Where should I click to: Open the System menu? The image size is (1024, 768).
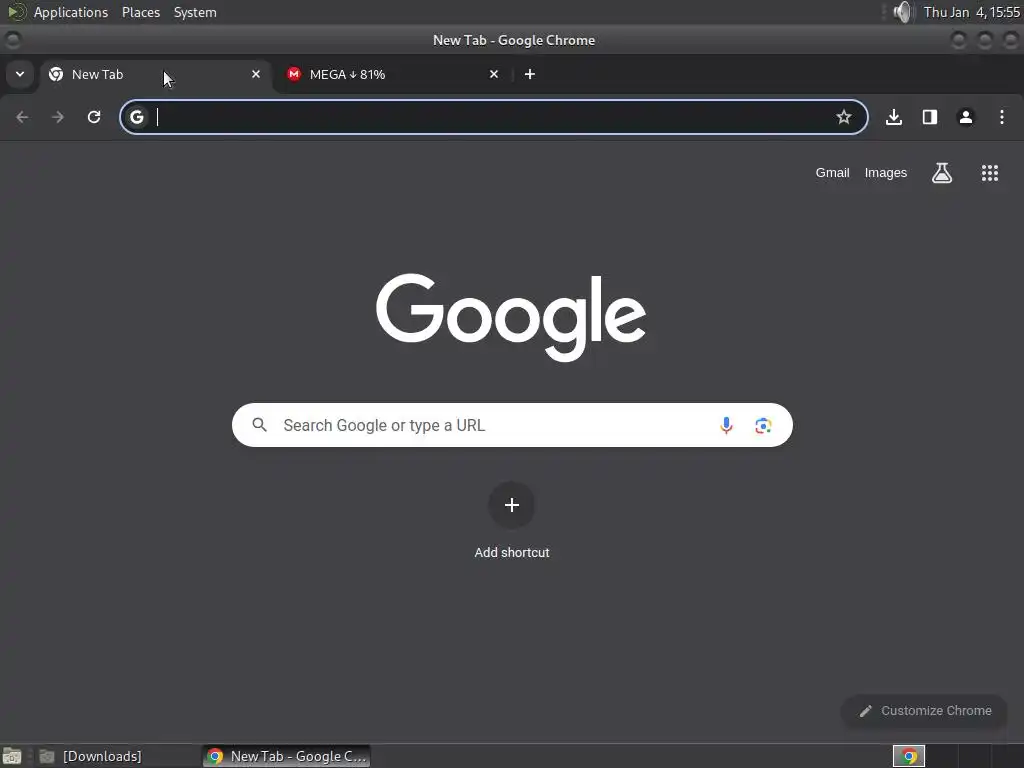pyautogui.click(x=195, y=12)
